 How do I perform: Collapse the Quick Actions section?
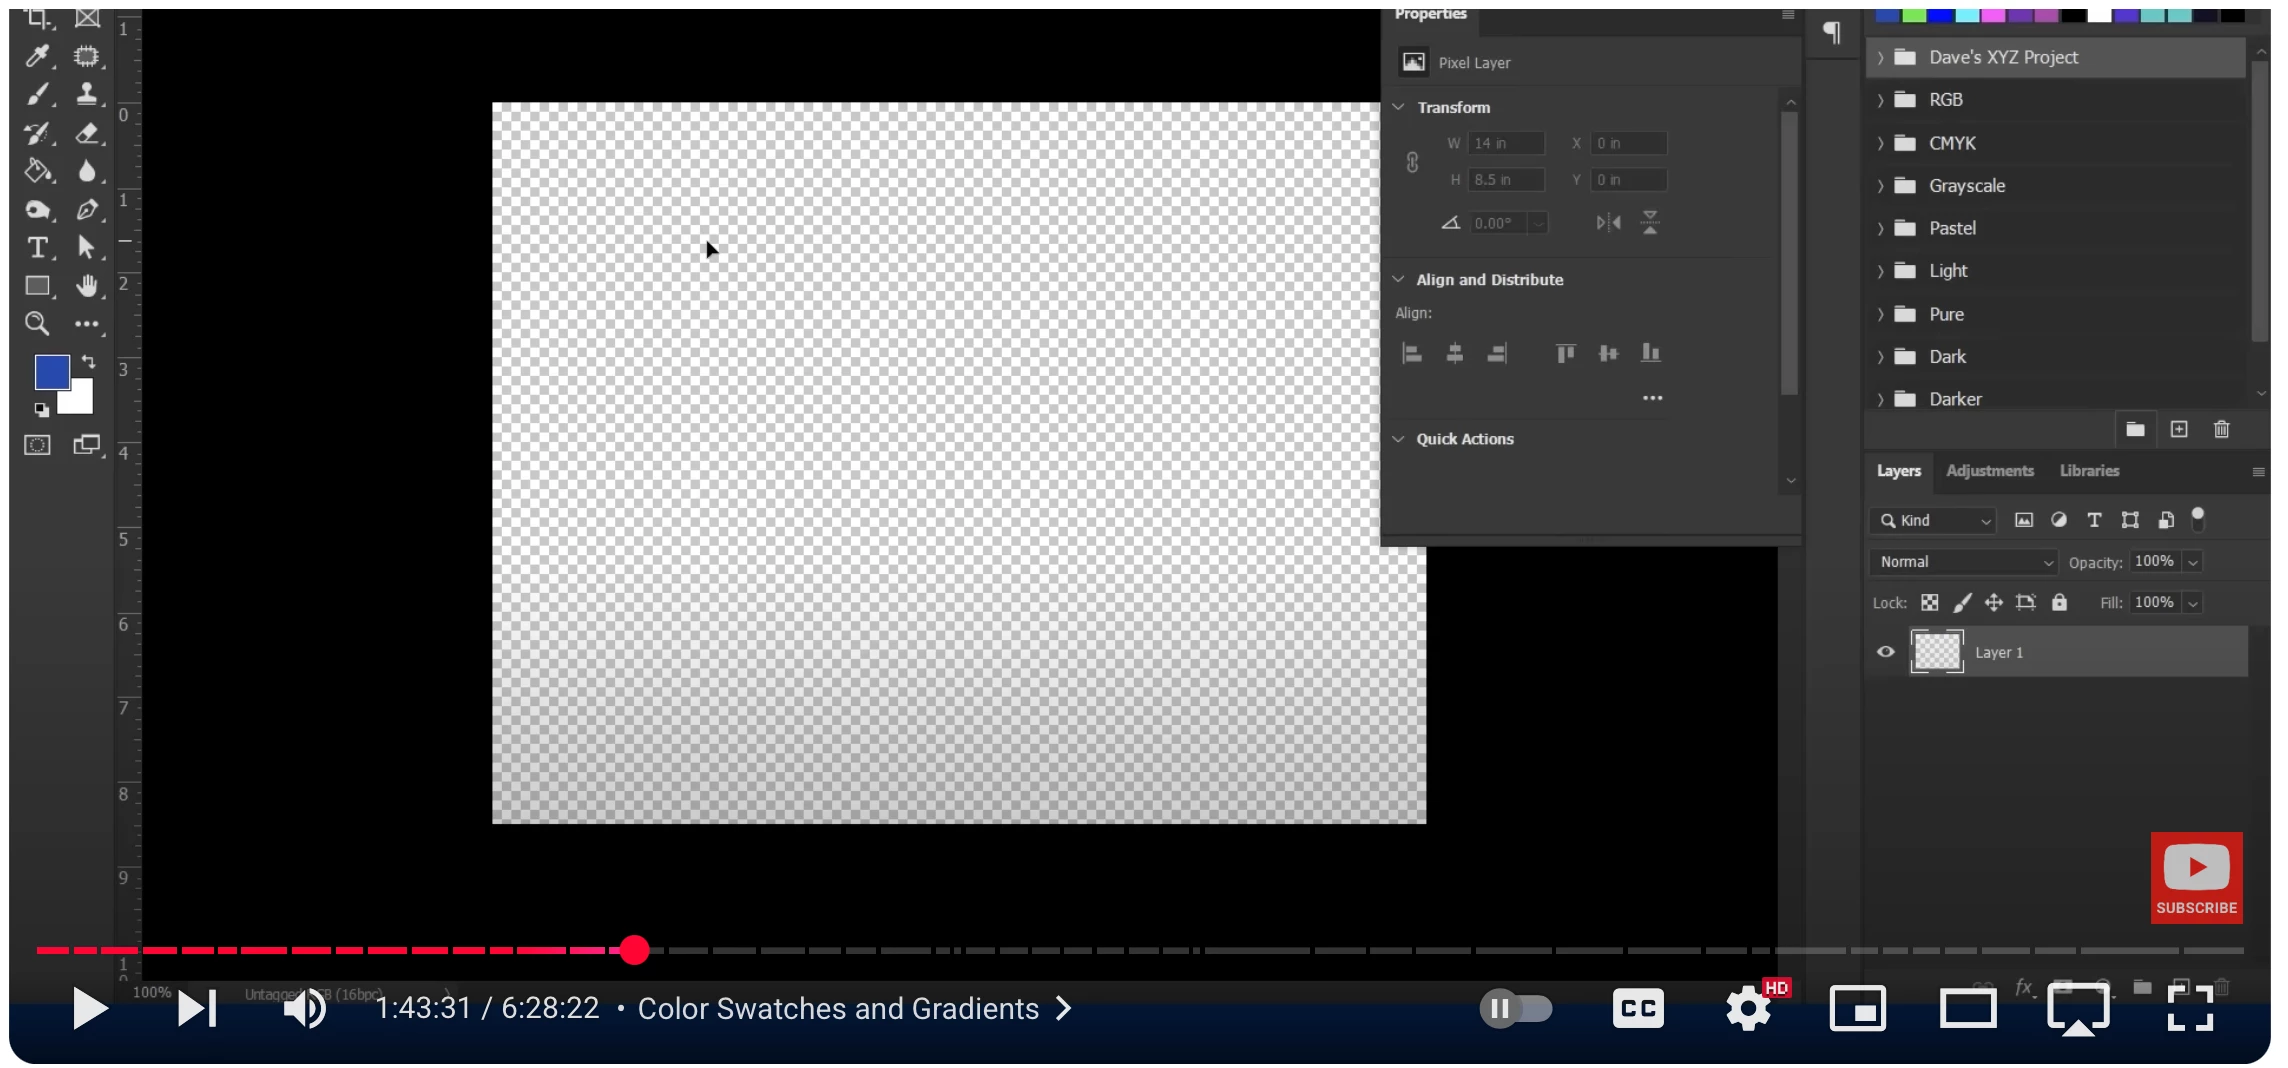[x=1399, y=439]
